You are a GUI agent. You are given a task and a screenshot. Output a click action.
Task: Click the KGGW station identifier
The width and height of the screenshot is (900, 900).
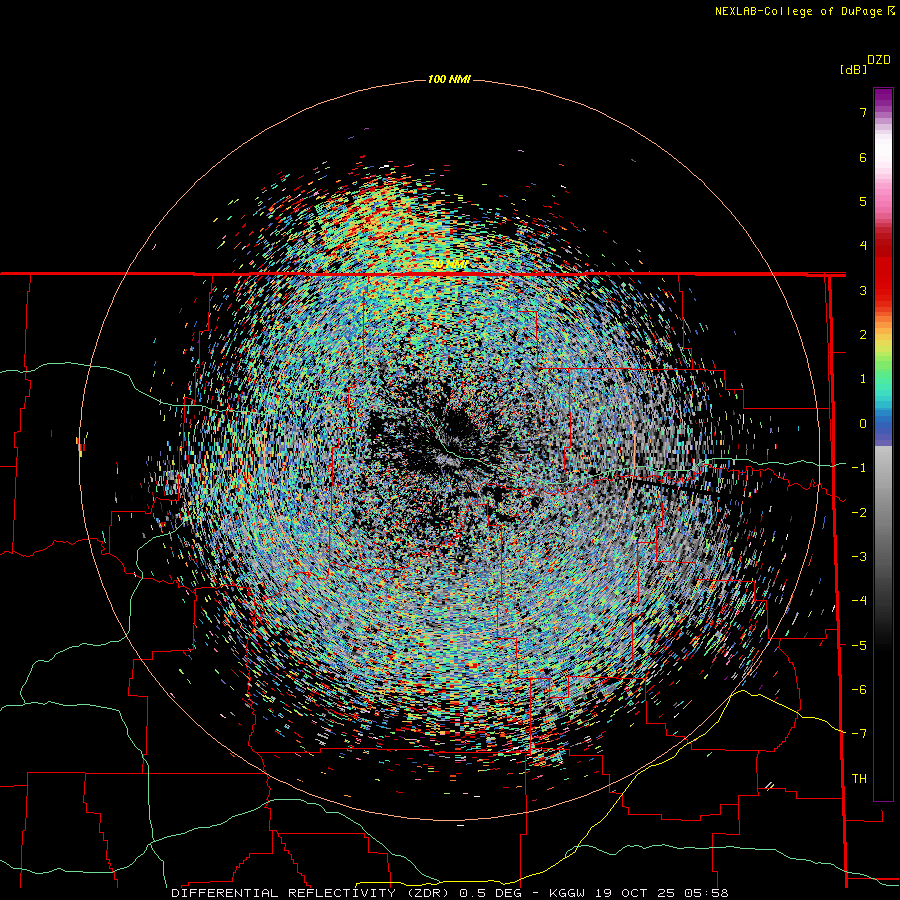pos(568,893)
